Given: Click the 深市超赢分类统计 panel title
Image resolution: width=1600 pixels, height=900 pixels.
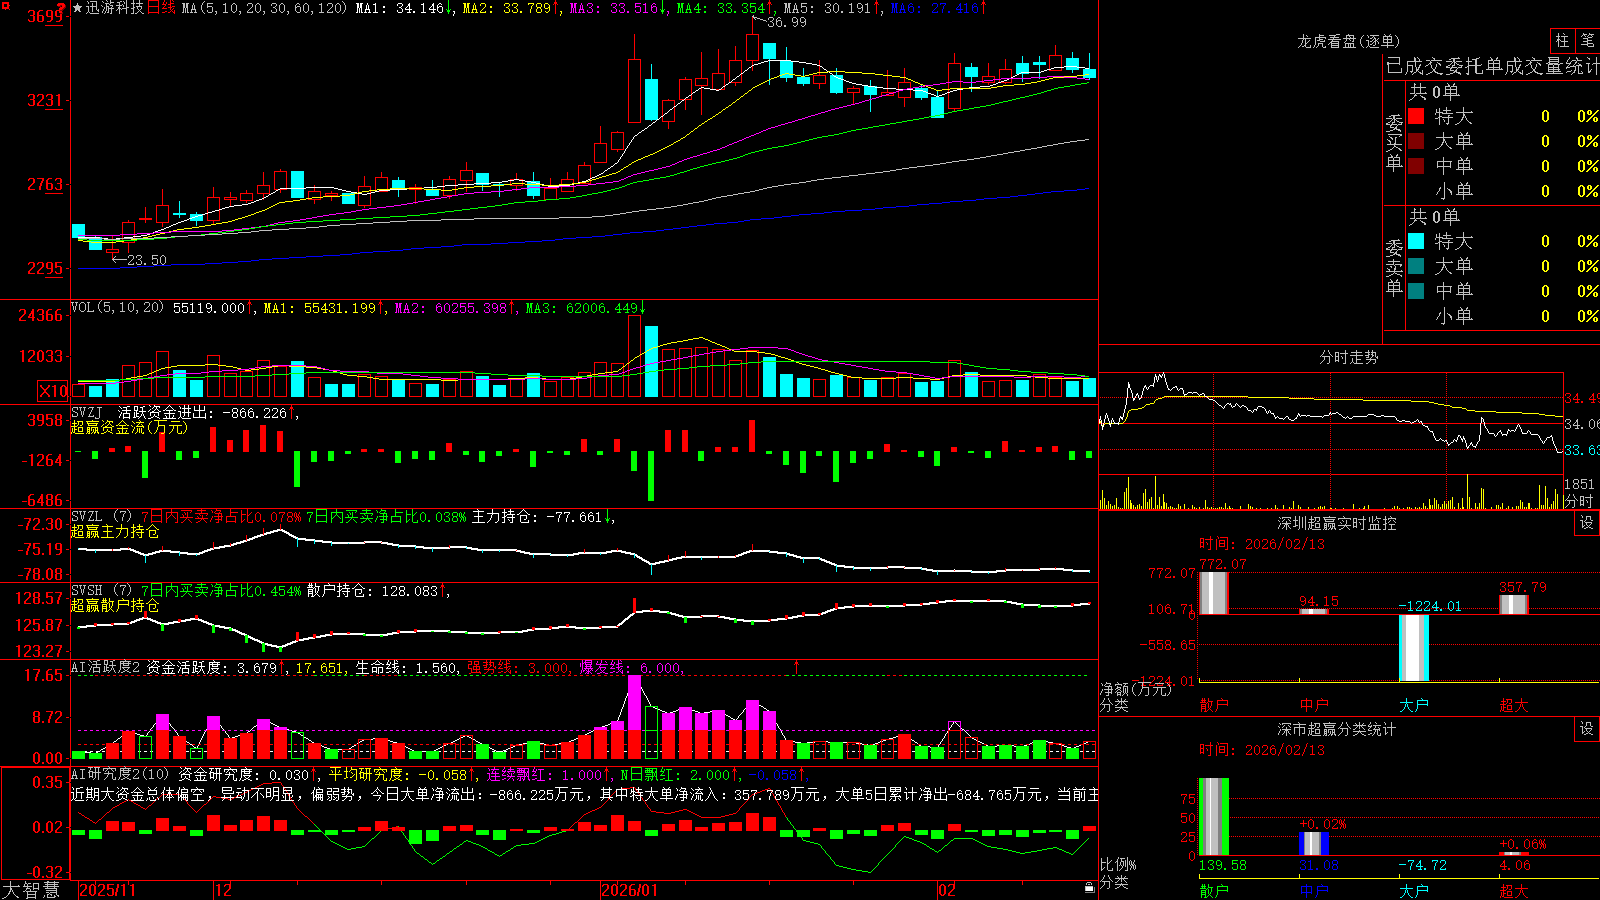Looking at the screenshot, I should pyautogui.click(x=1337, y=729).
